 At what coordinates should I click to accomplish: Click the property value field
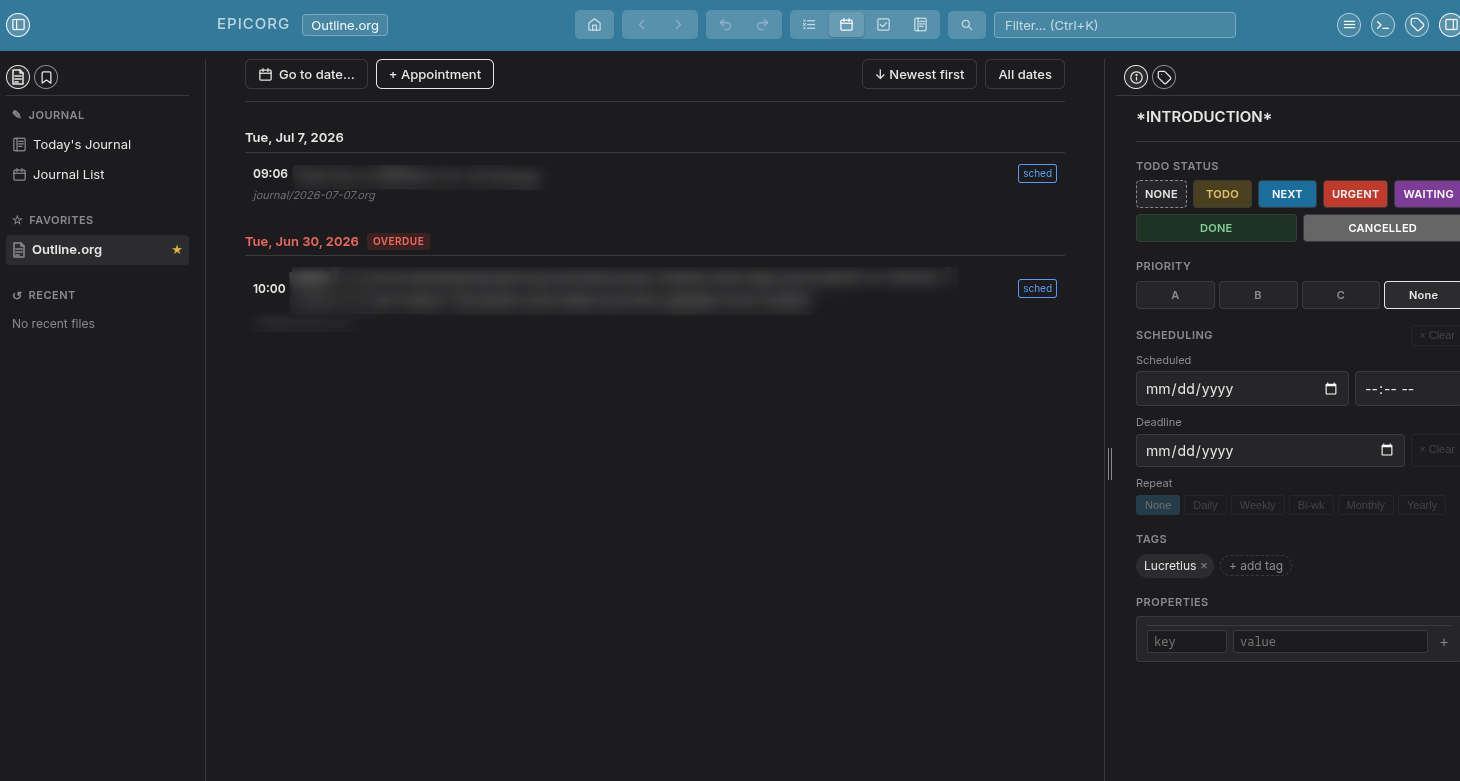click(1330, 642)
